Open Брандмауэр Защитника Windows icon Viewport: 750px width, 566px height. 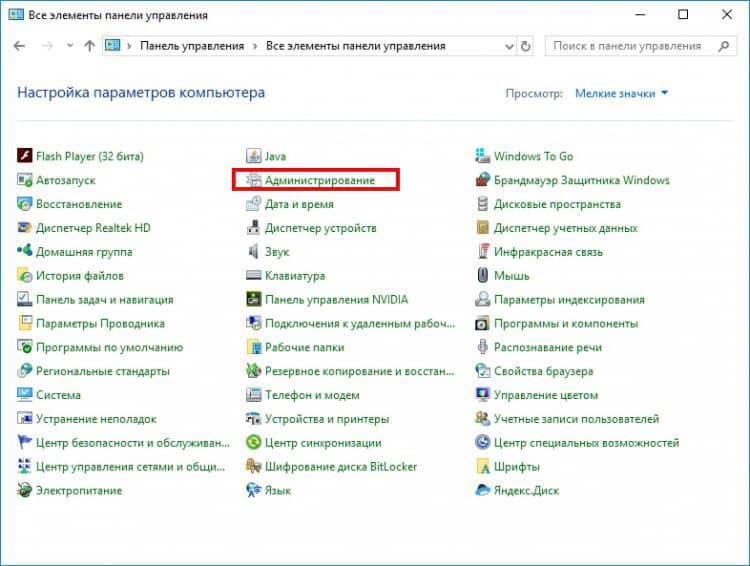pos(482,180)
